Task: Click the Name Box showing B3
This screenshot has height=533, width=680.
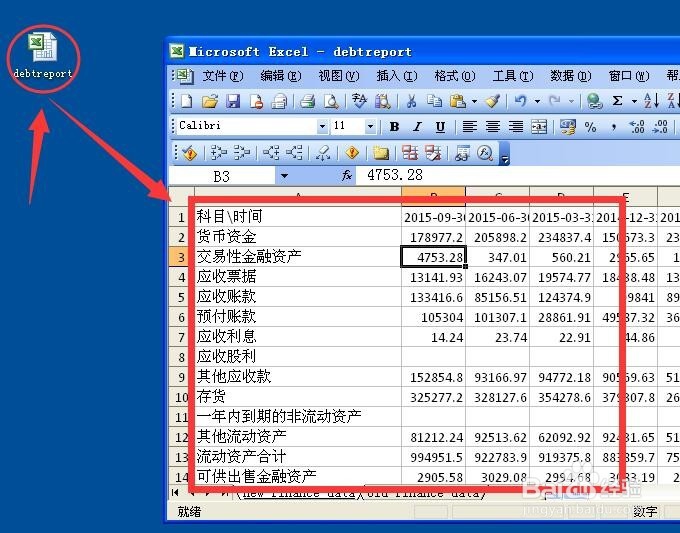Action: pyautogui.click(x=222, y=176)
